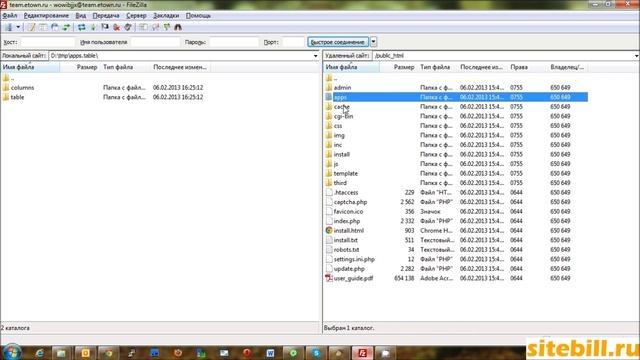This screenshot has height=360, width=640.
Task: Go to the local parent directory entry
Action: click(x=13, y=78)
